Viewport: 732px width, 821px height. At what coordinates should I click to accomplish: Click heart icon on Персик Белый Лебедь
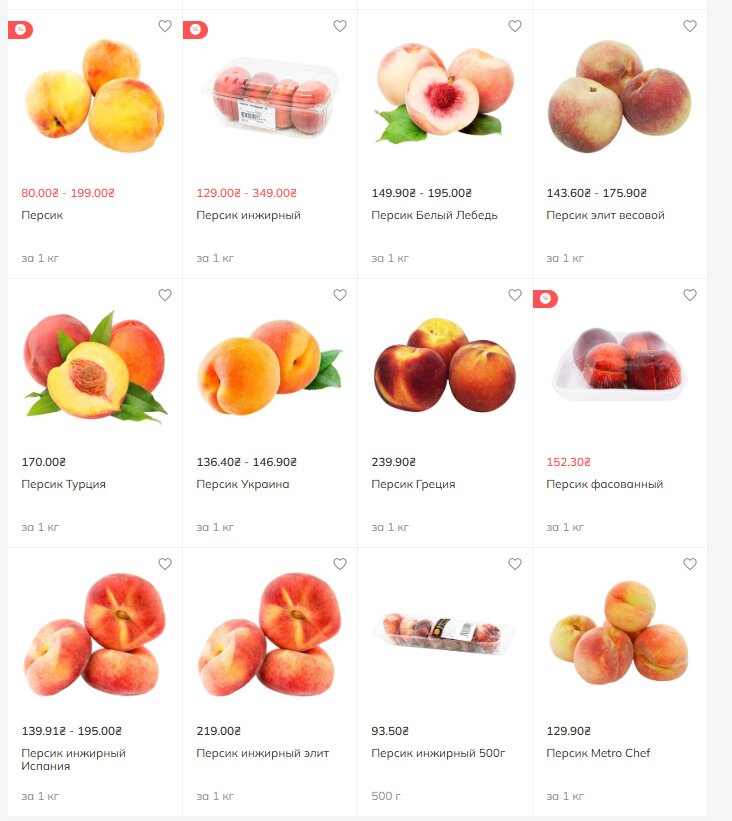click(515, 26)
